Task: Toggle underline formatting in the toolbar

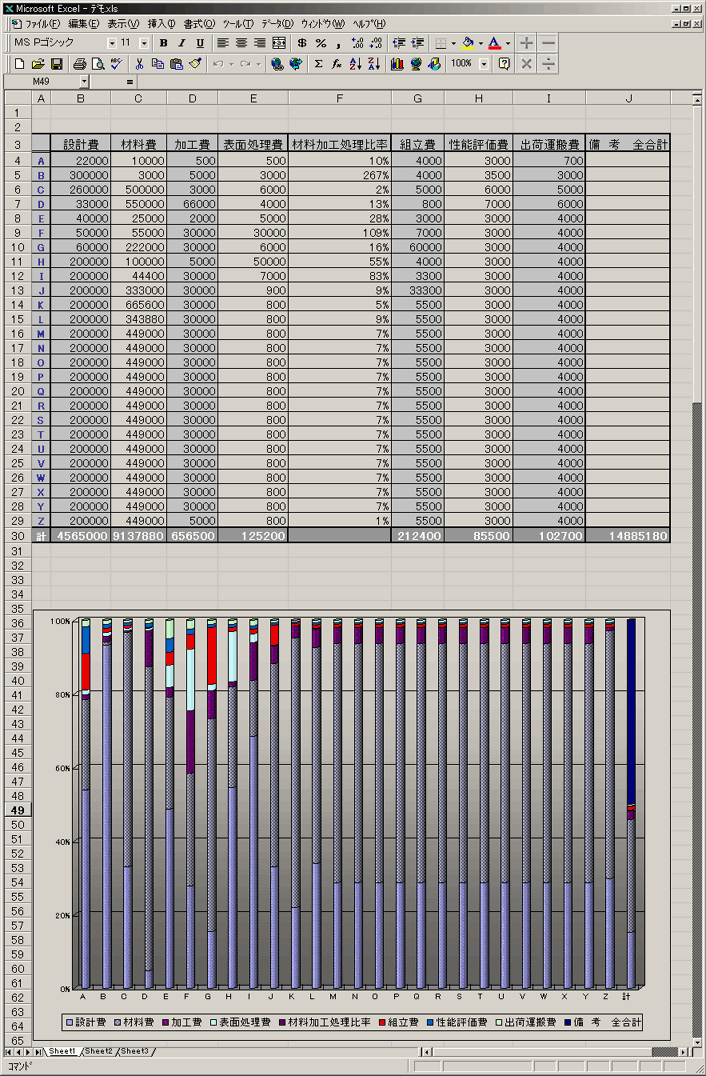Action: pyautogui.click(x=200, y=44)
